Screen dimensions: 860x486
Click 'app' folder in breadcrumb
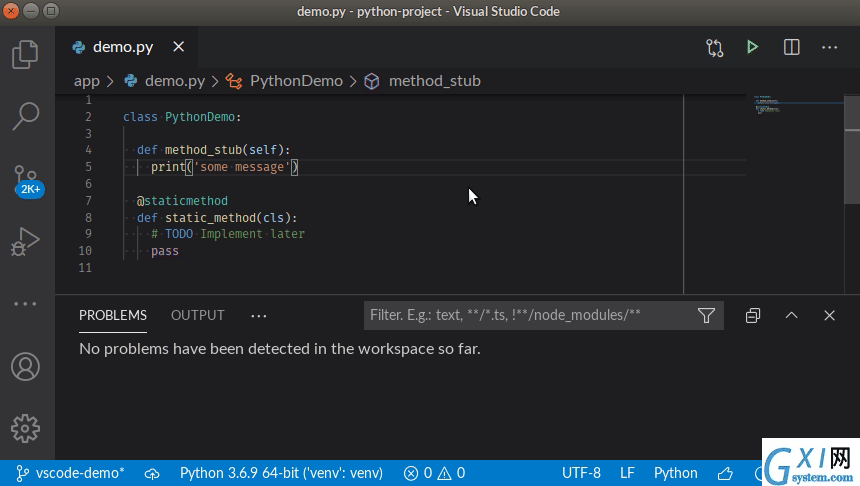coord(87,81)
